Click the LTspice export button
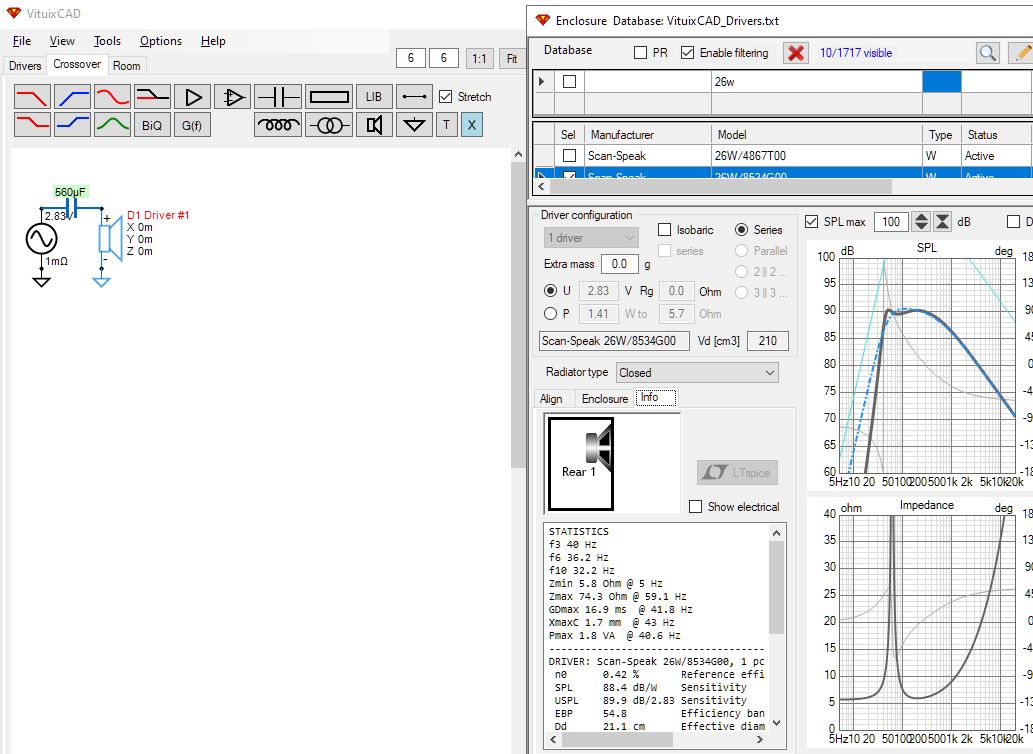 737,473
